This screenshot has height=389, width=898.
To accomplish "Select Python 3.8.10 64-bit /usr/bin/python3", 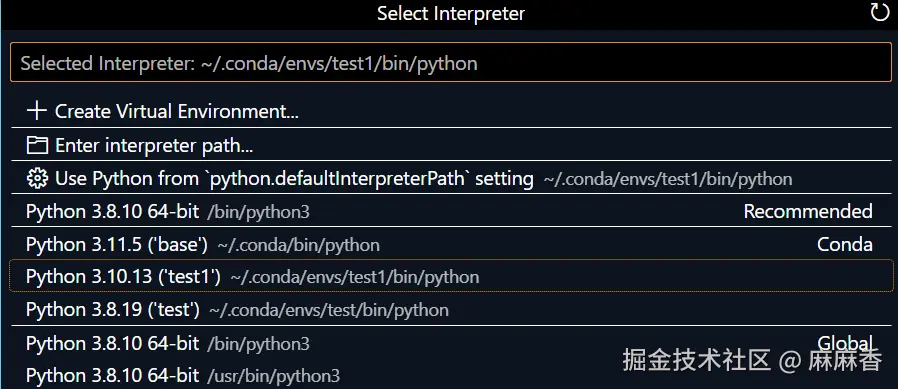I will [x=451, y=375].
